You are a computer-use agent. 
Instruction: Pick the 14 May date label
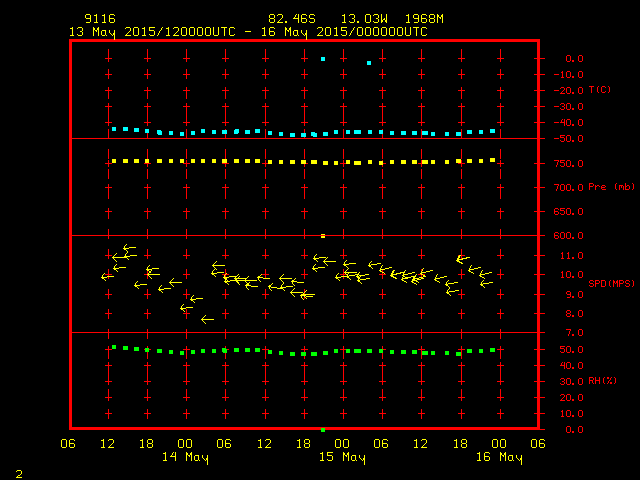click(x=185, y=458)
